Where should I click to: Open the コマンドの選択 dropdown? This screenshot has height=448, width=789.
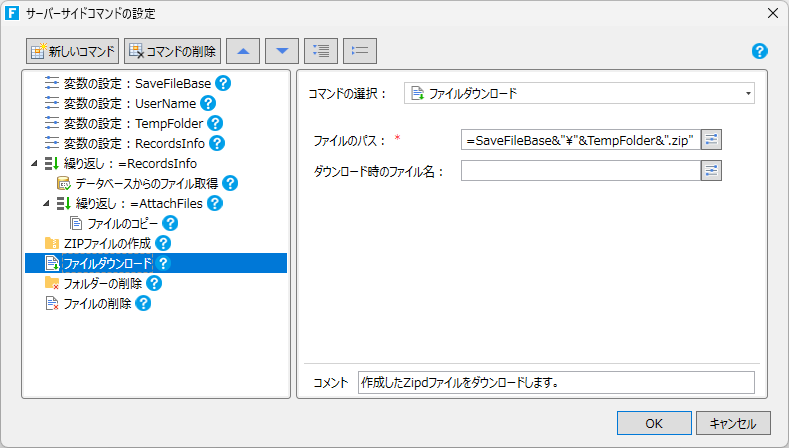tap(579, 93)
